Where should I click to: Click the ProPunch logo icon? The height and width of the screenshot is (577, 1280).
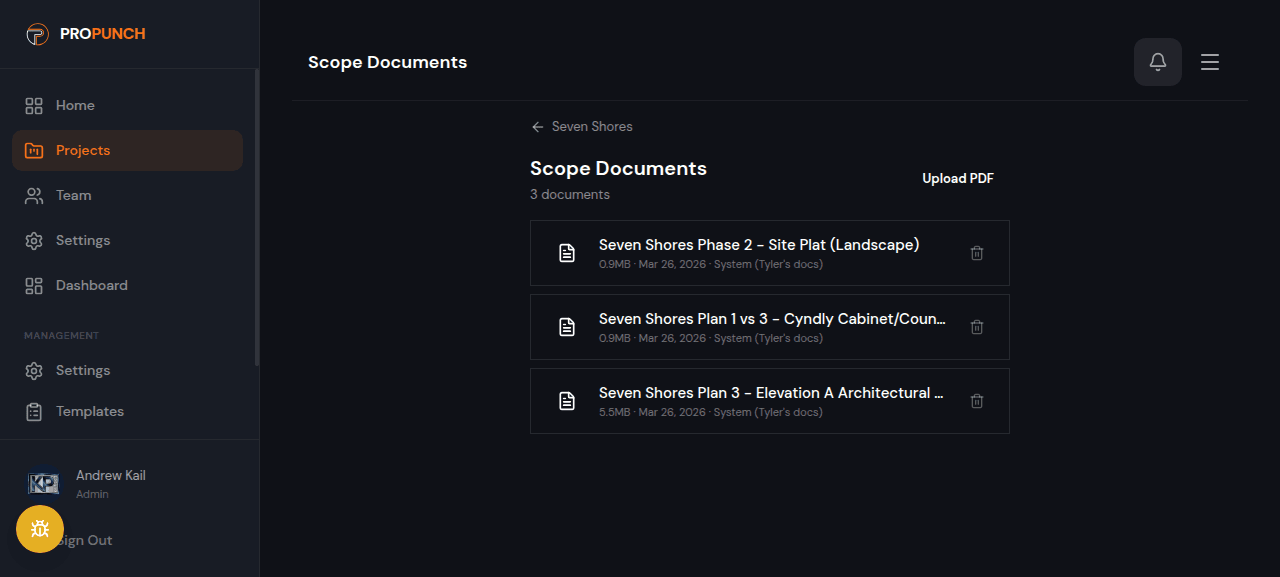click(x=37, y=34)
